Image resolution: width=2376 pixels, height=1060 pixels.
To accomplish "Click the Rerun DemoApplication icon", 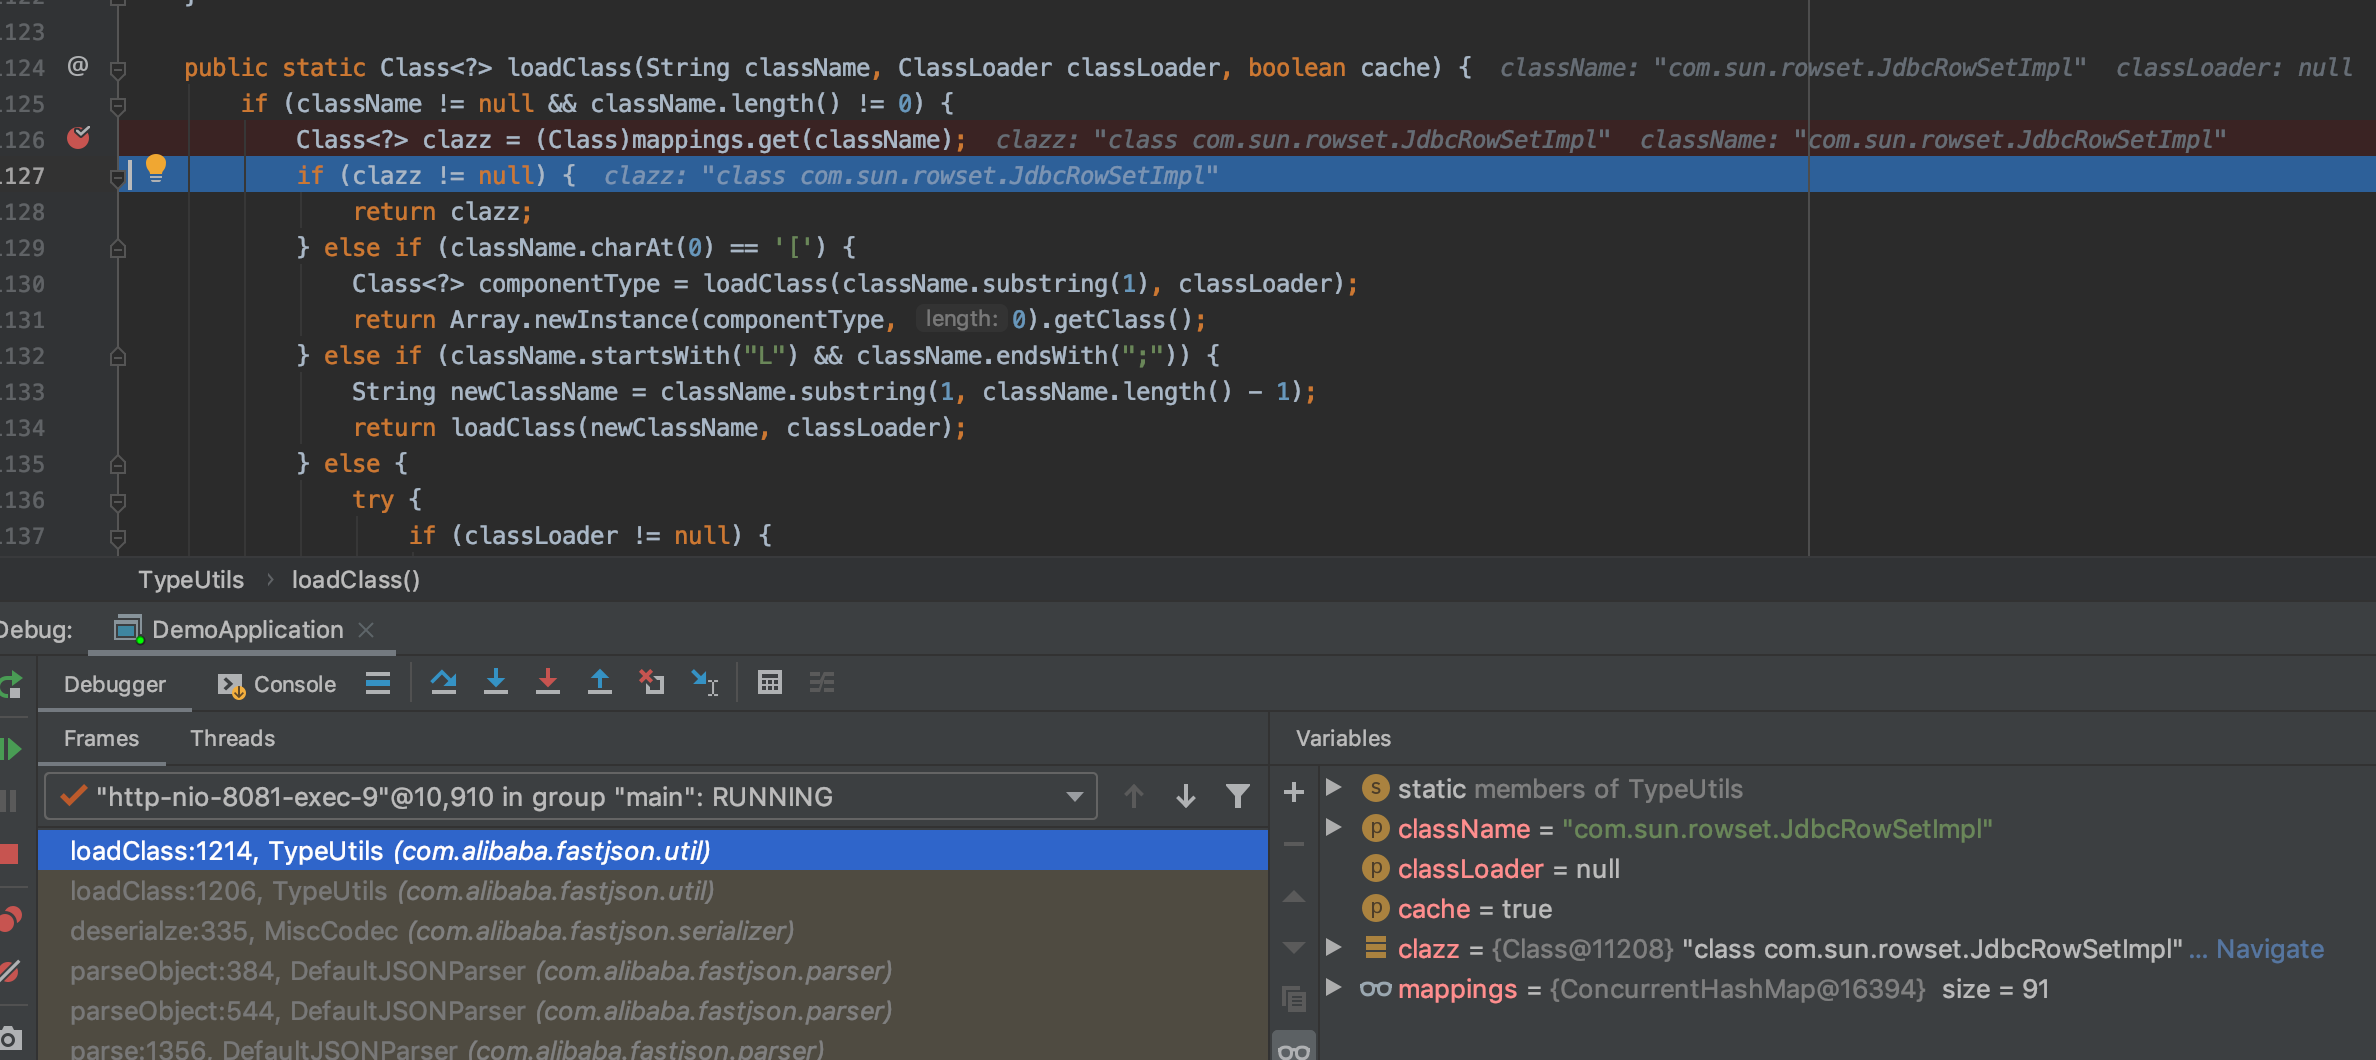I will (10, 685).
